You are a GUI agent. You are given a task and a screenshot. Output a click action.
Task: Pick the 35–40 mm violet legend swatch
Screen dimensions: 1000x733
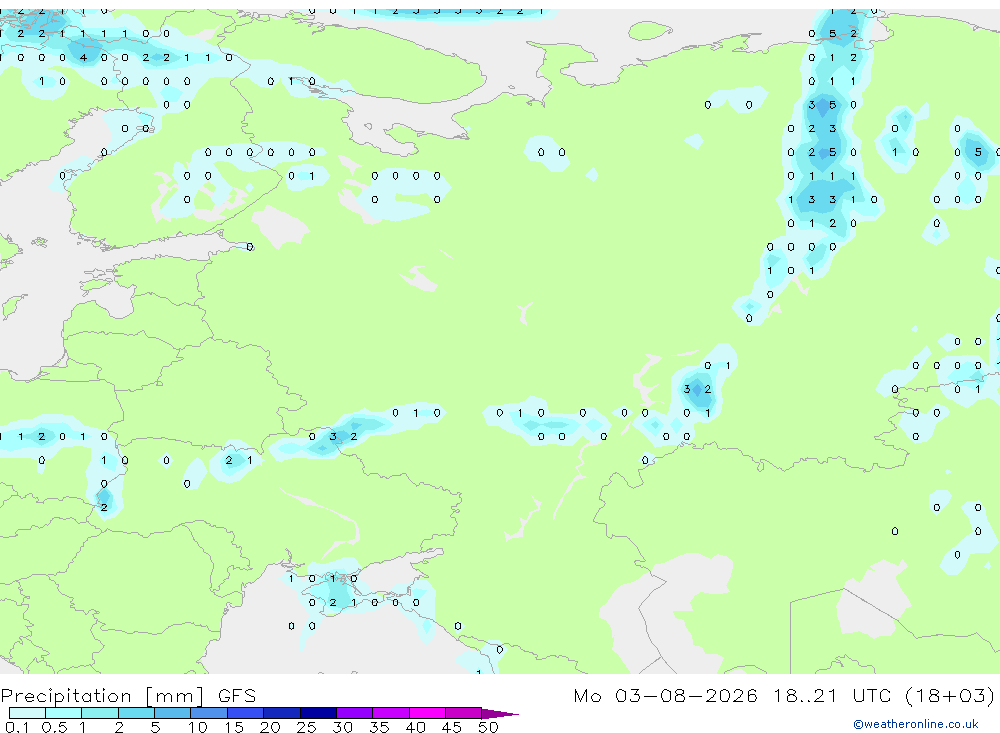(x=391, y=713)
